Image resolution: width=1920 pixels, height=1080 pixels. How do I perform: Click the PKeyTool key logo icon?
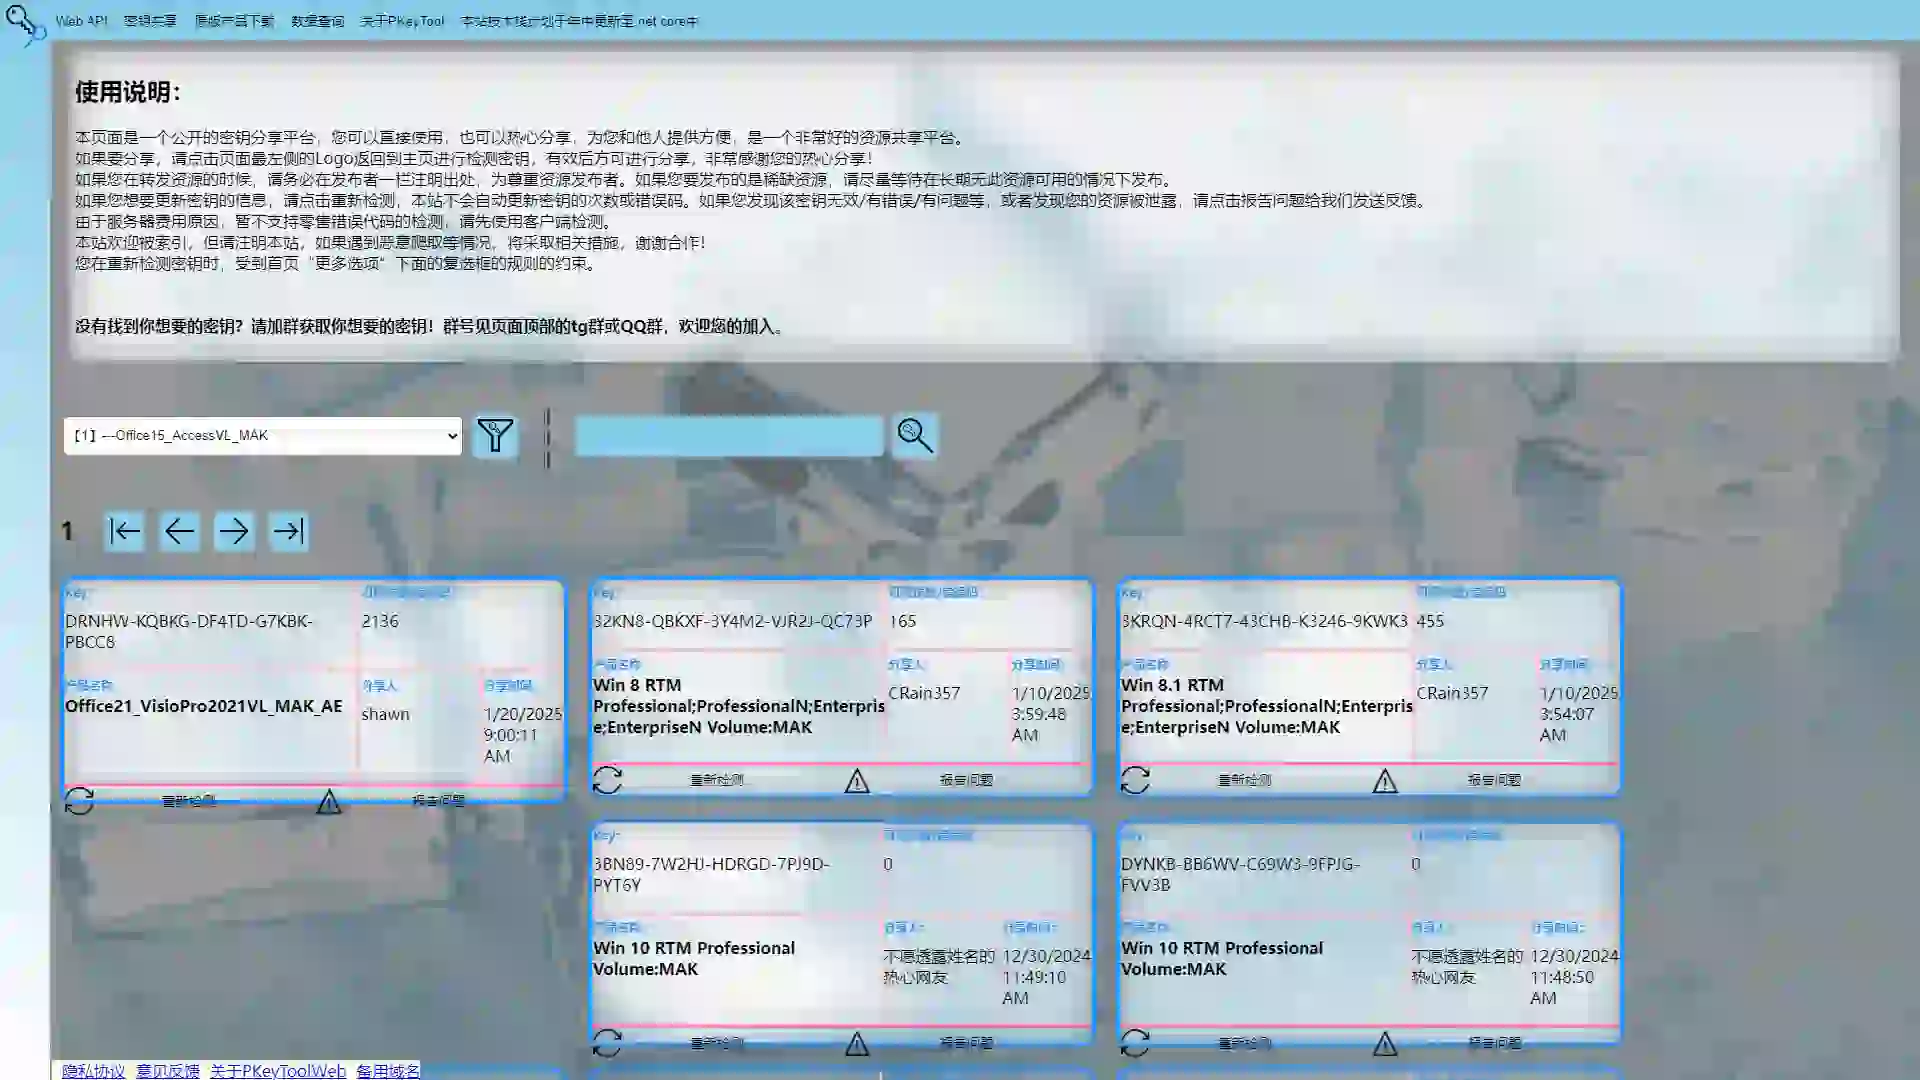pos(24,23)
